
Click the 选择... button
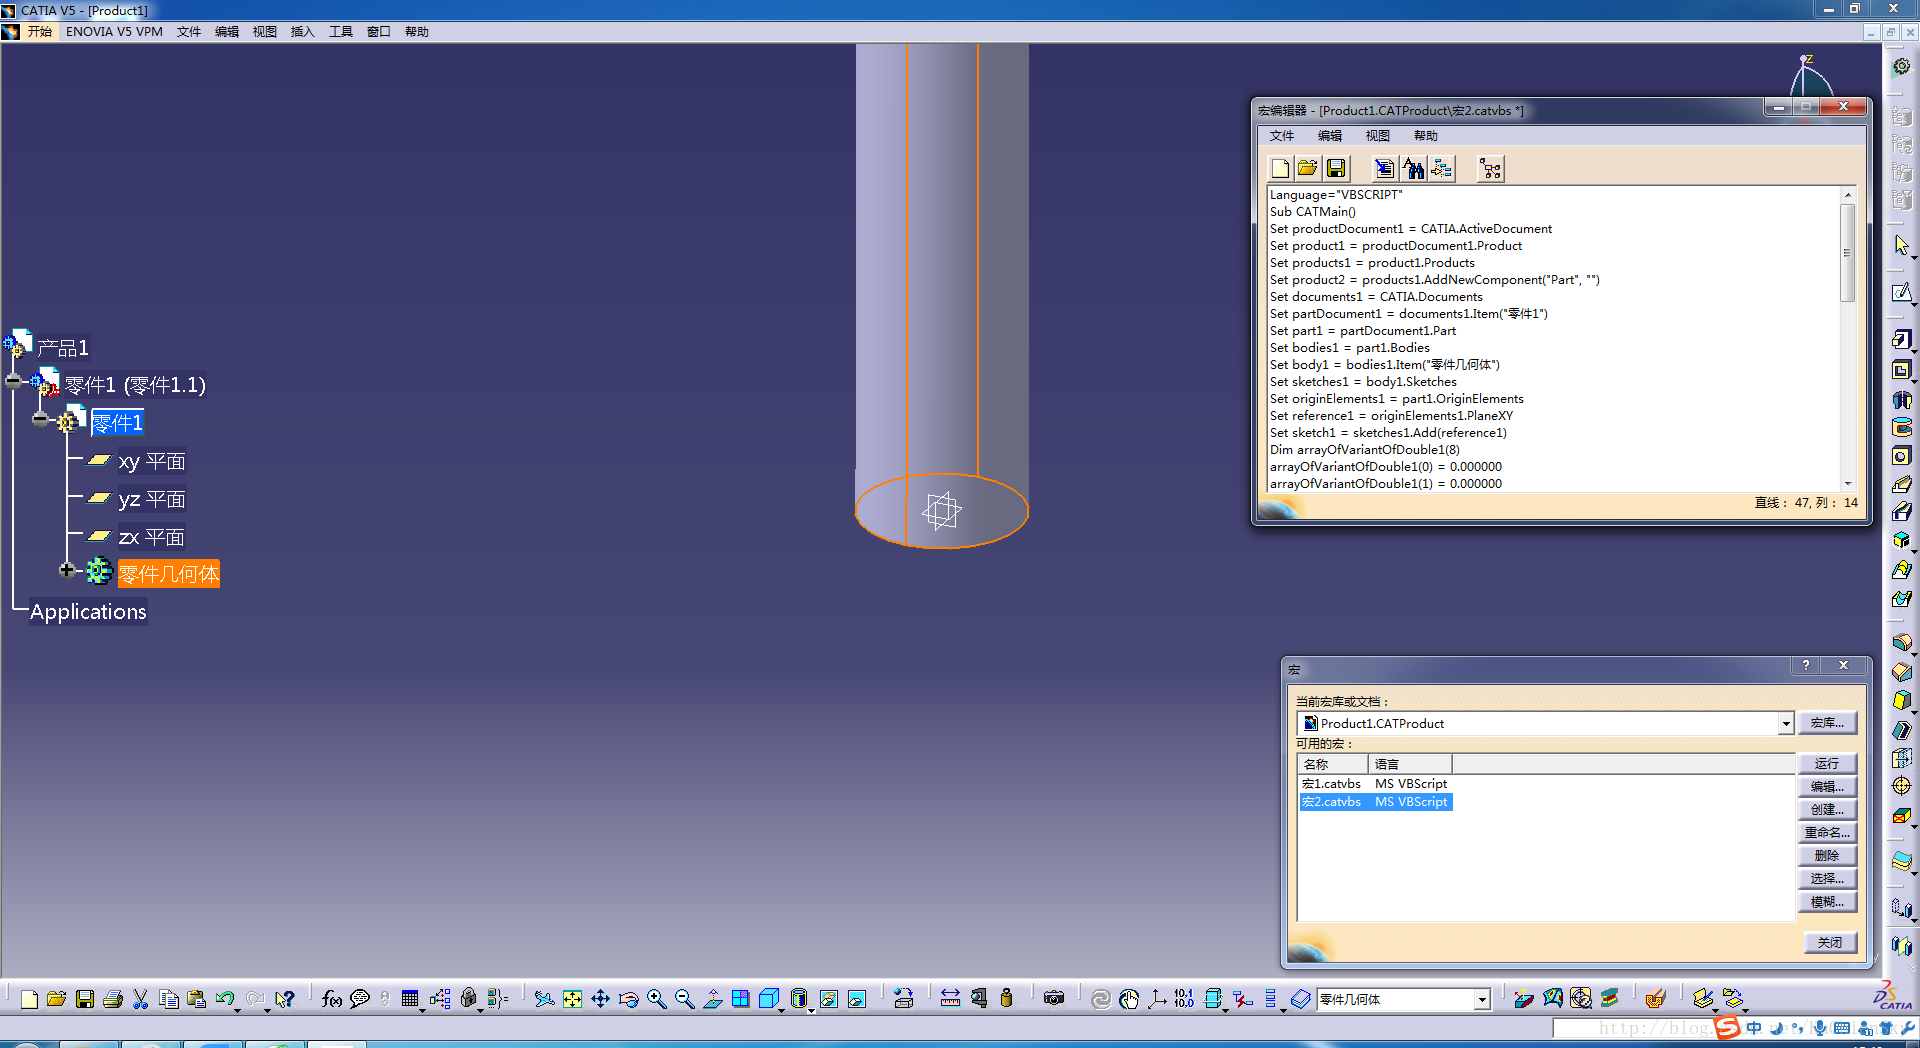(x=1827, y=878)
